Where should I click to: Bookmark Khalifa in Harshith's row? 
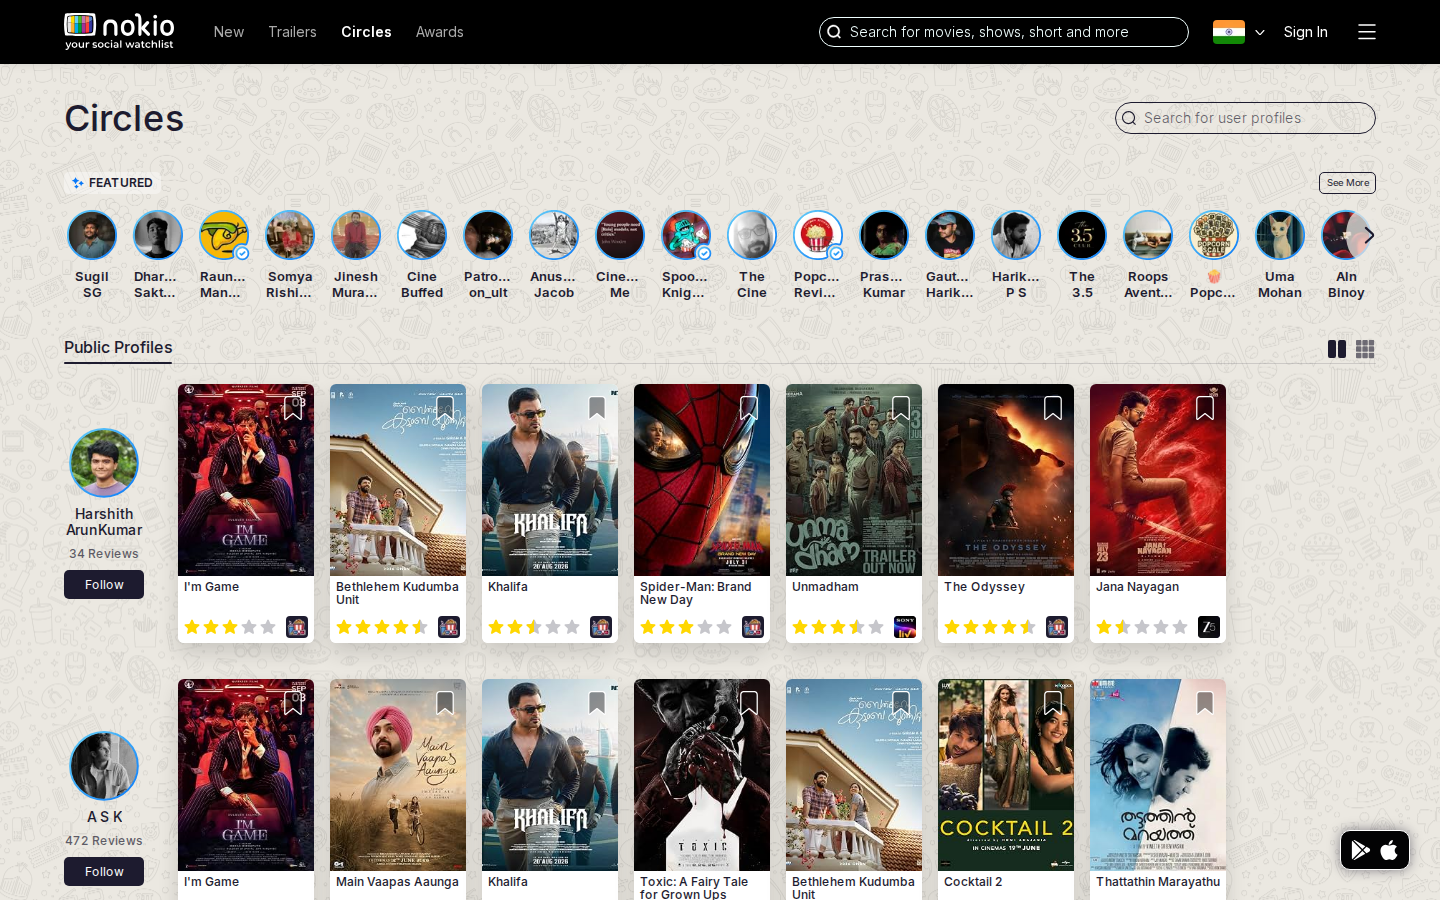[x=597, y=408]
